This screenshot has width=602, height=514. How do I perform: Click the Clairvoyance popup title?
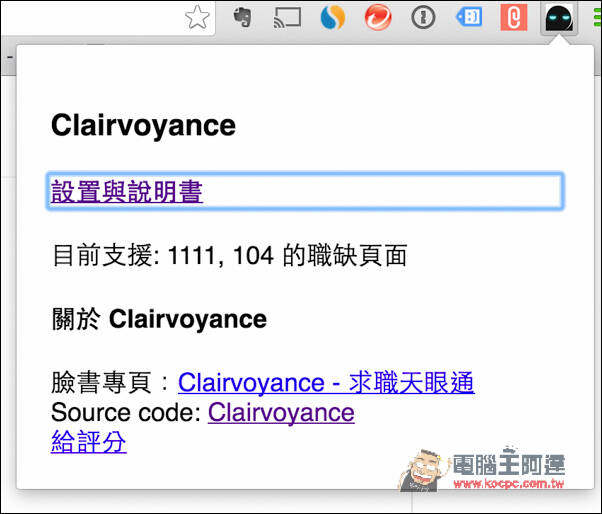pyautogui.click(x=143, y=126)
